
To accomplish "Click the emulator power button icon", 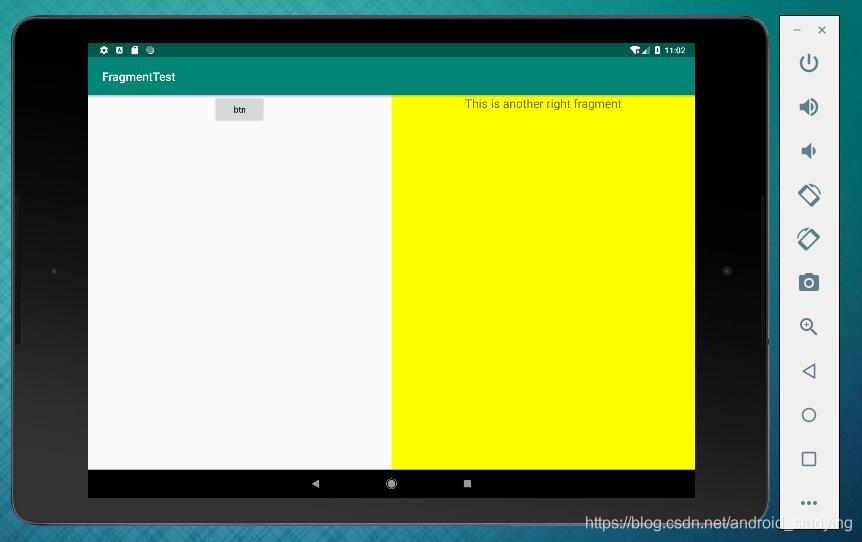I will click(x=809, y=63).
